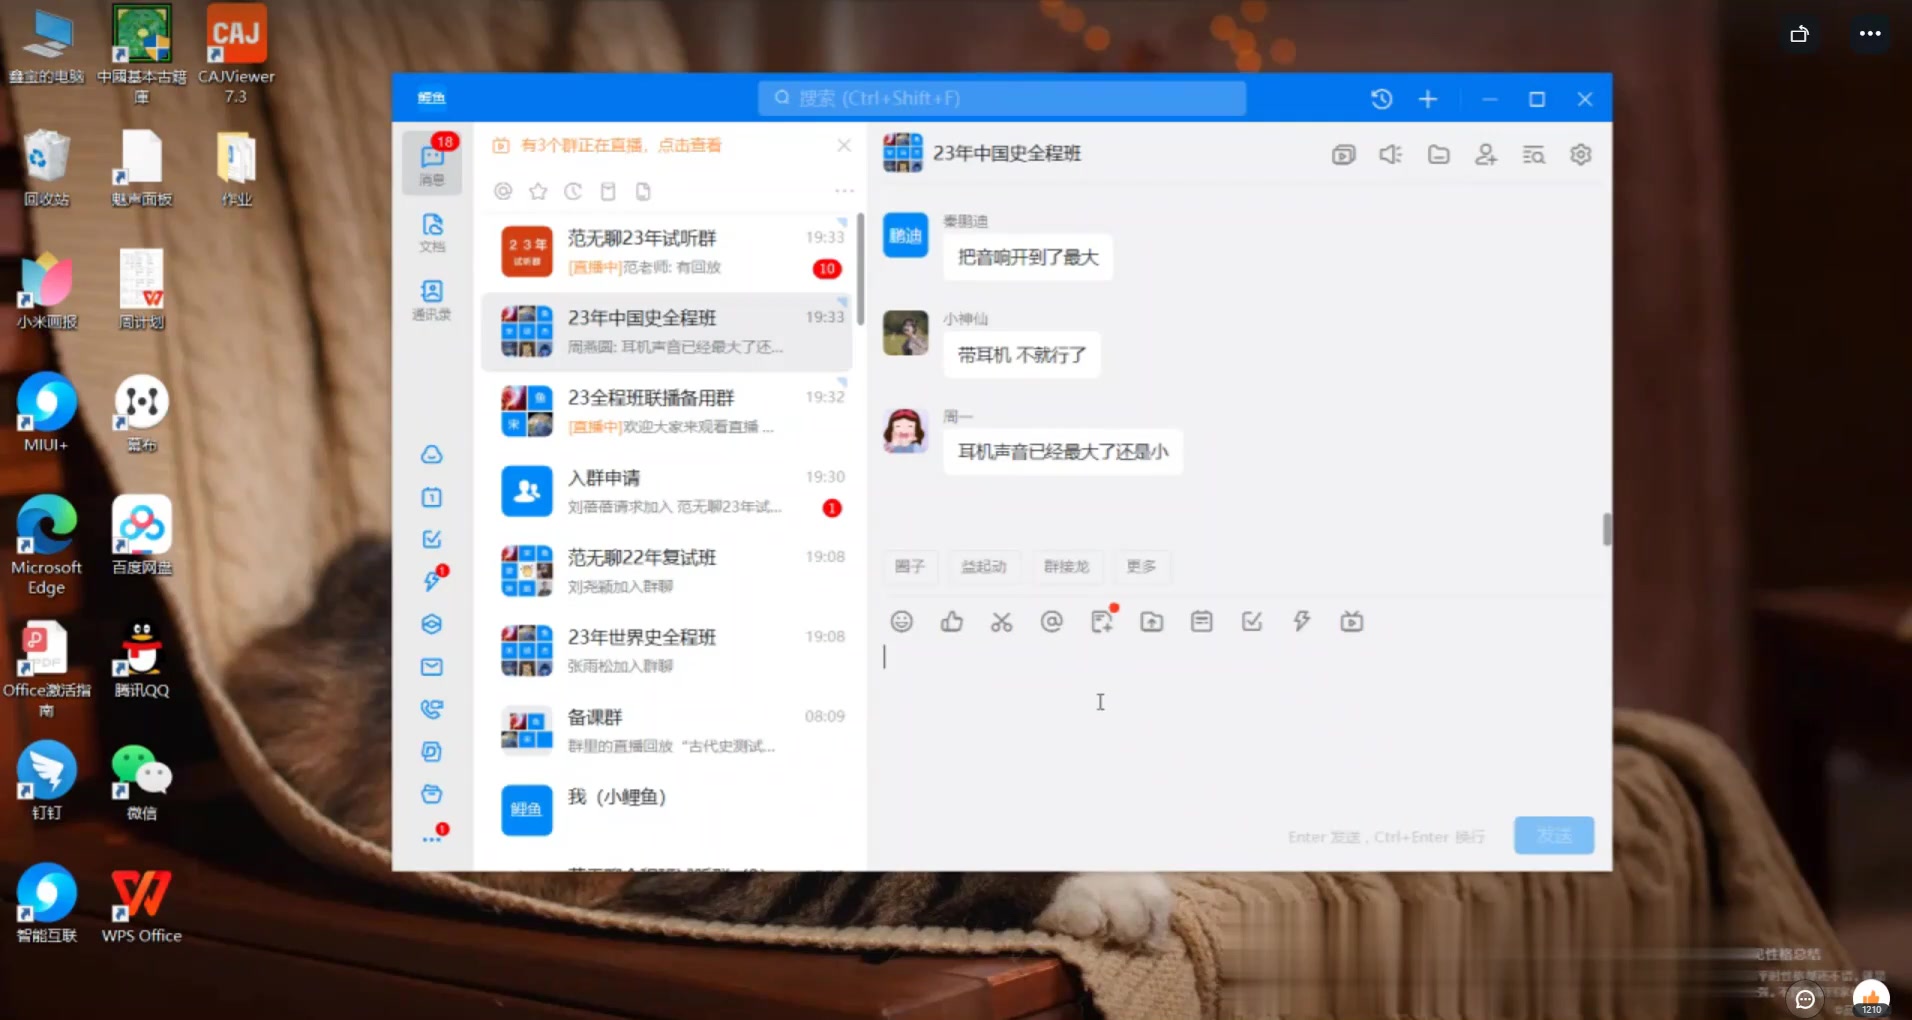
Task: Click the hexagon cube icon in sidebar
Action: tap(432, 624)
